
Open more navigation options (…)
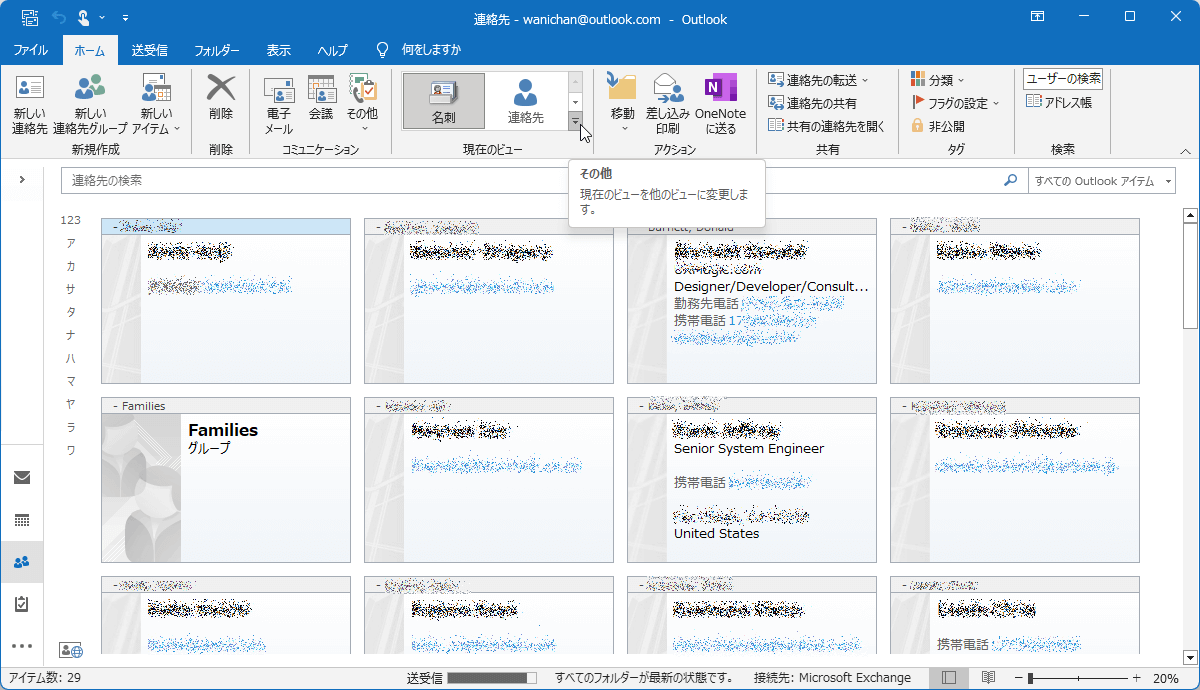tap(22, 646)
